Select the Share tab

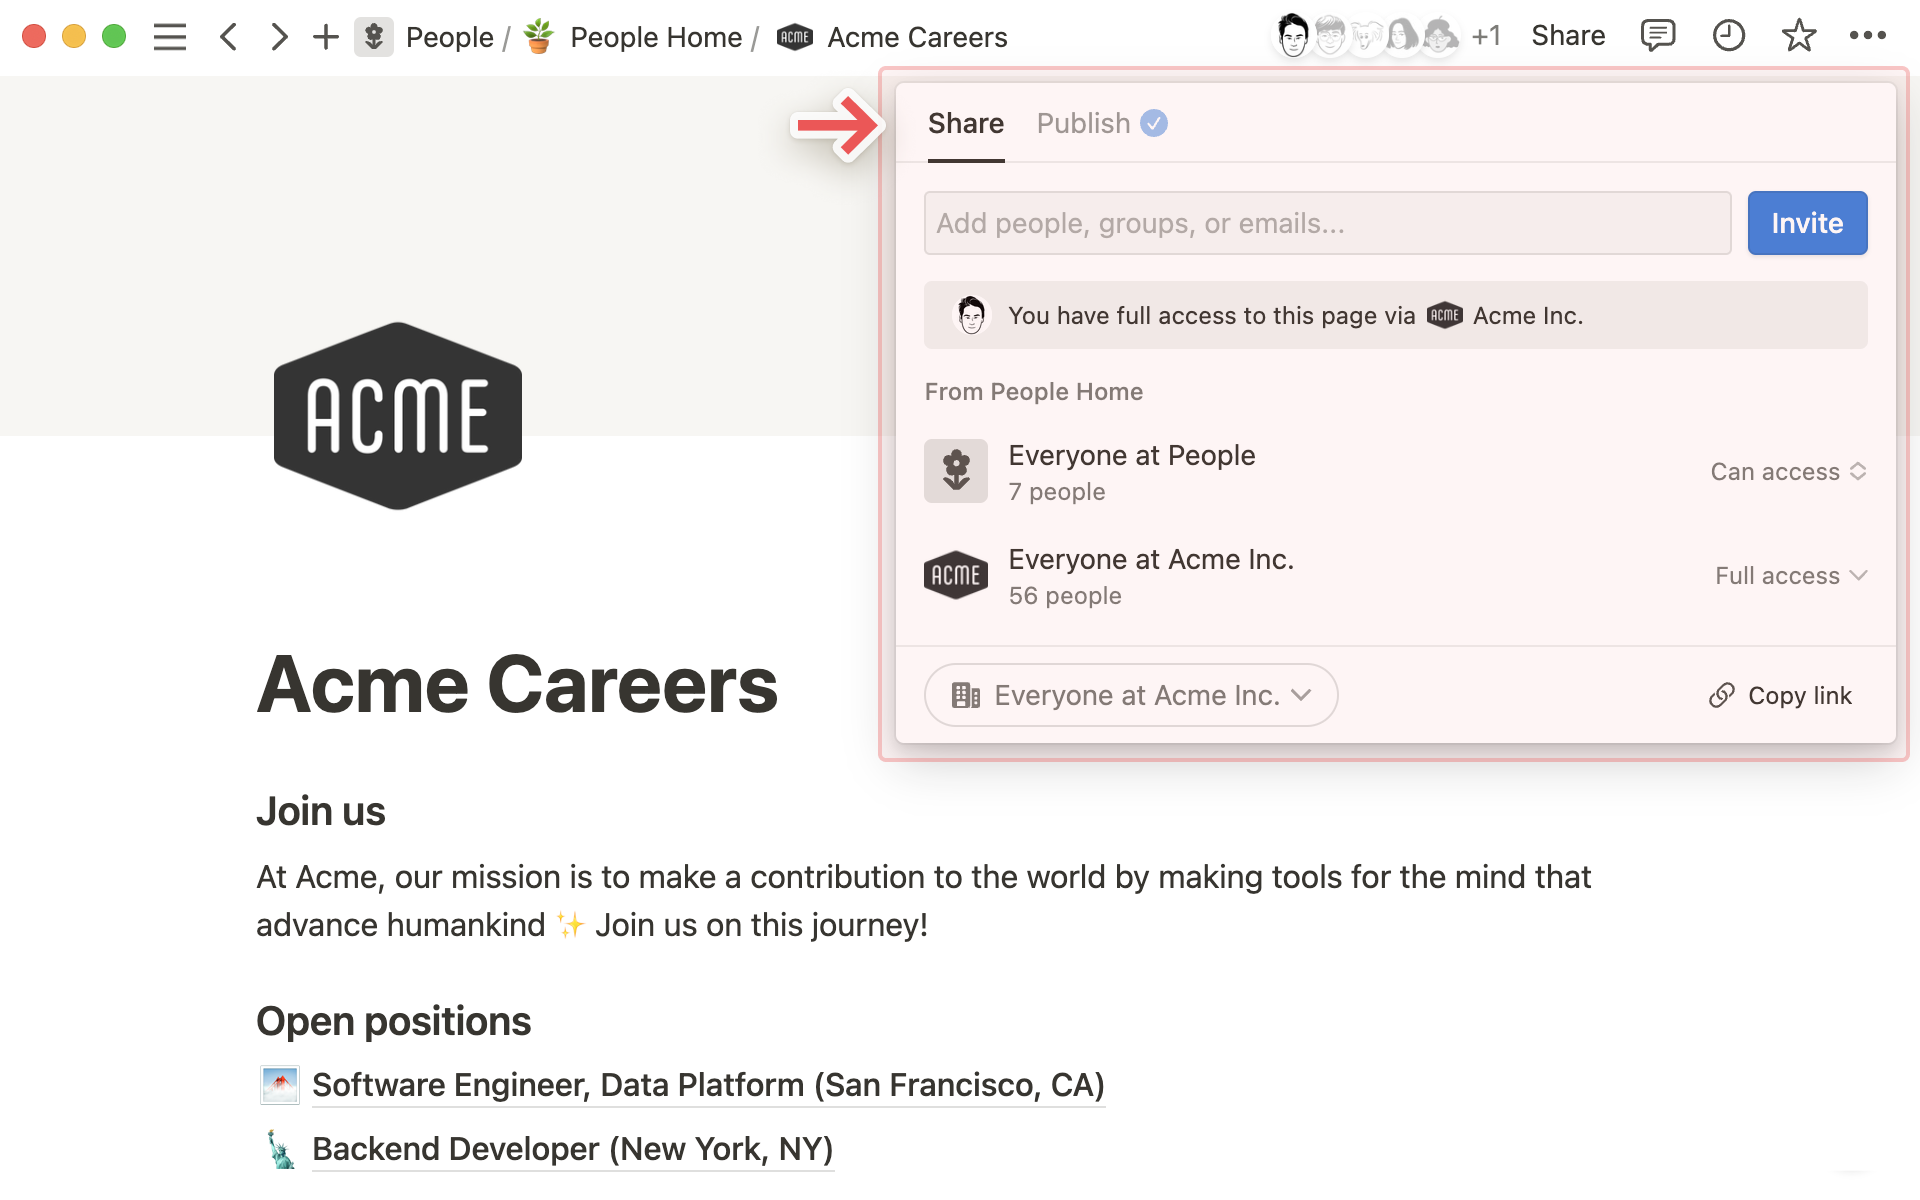(965, 123)
